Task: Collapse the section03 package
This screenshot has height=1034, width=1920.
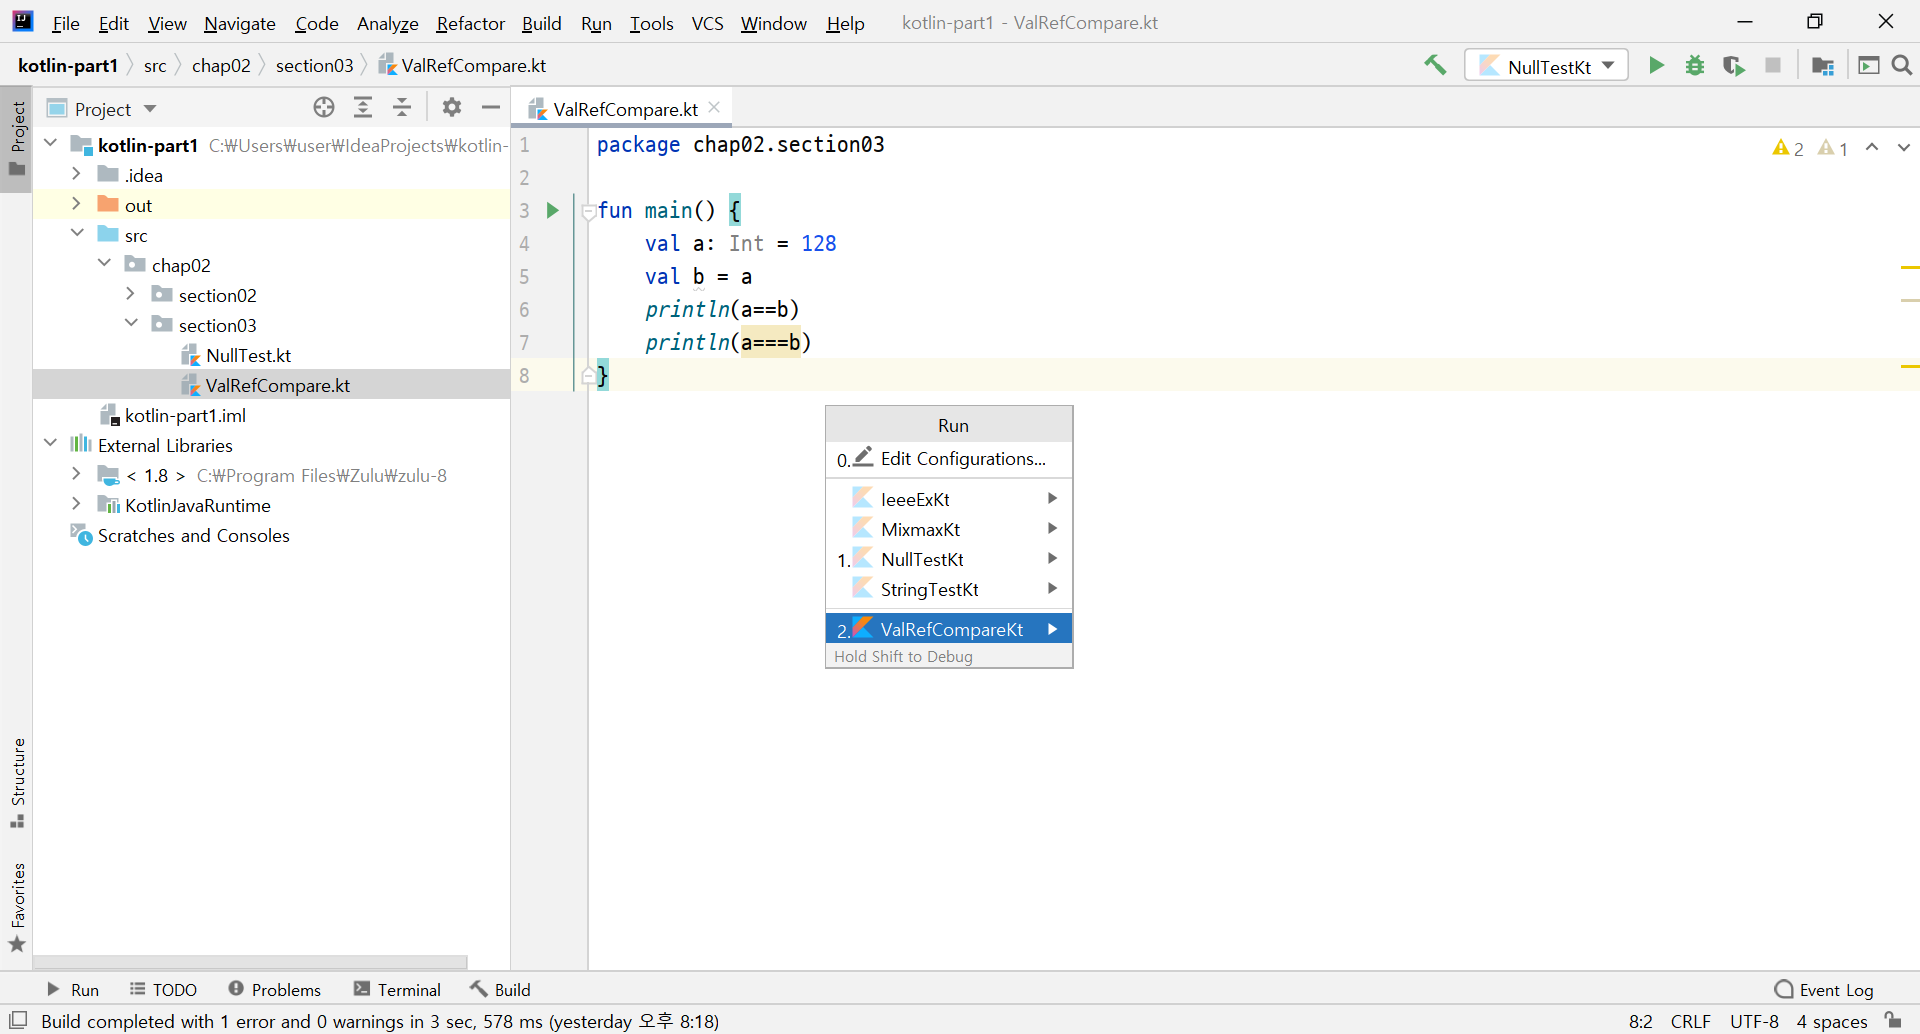Action: click(x=131, y=324)
